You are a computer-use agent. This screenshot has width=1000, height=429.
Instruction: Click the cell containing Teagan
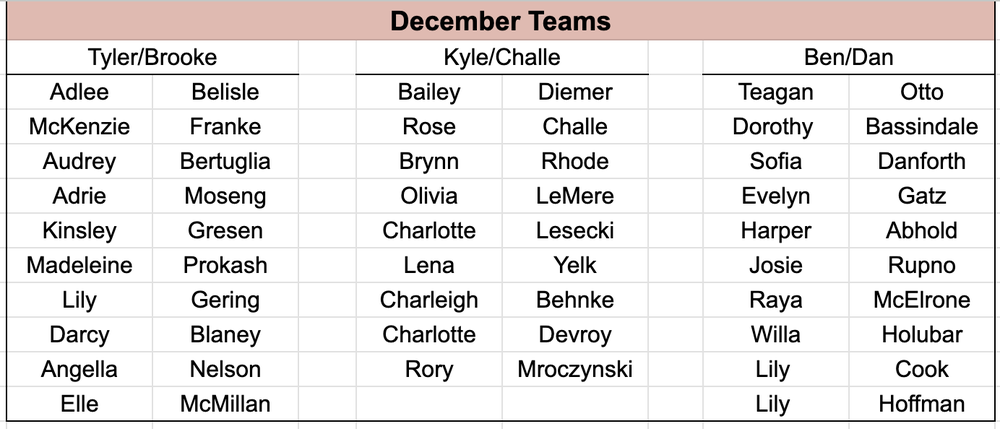point(776,92)
